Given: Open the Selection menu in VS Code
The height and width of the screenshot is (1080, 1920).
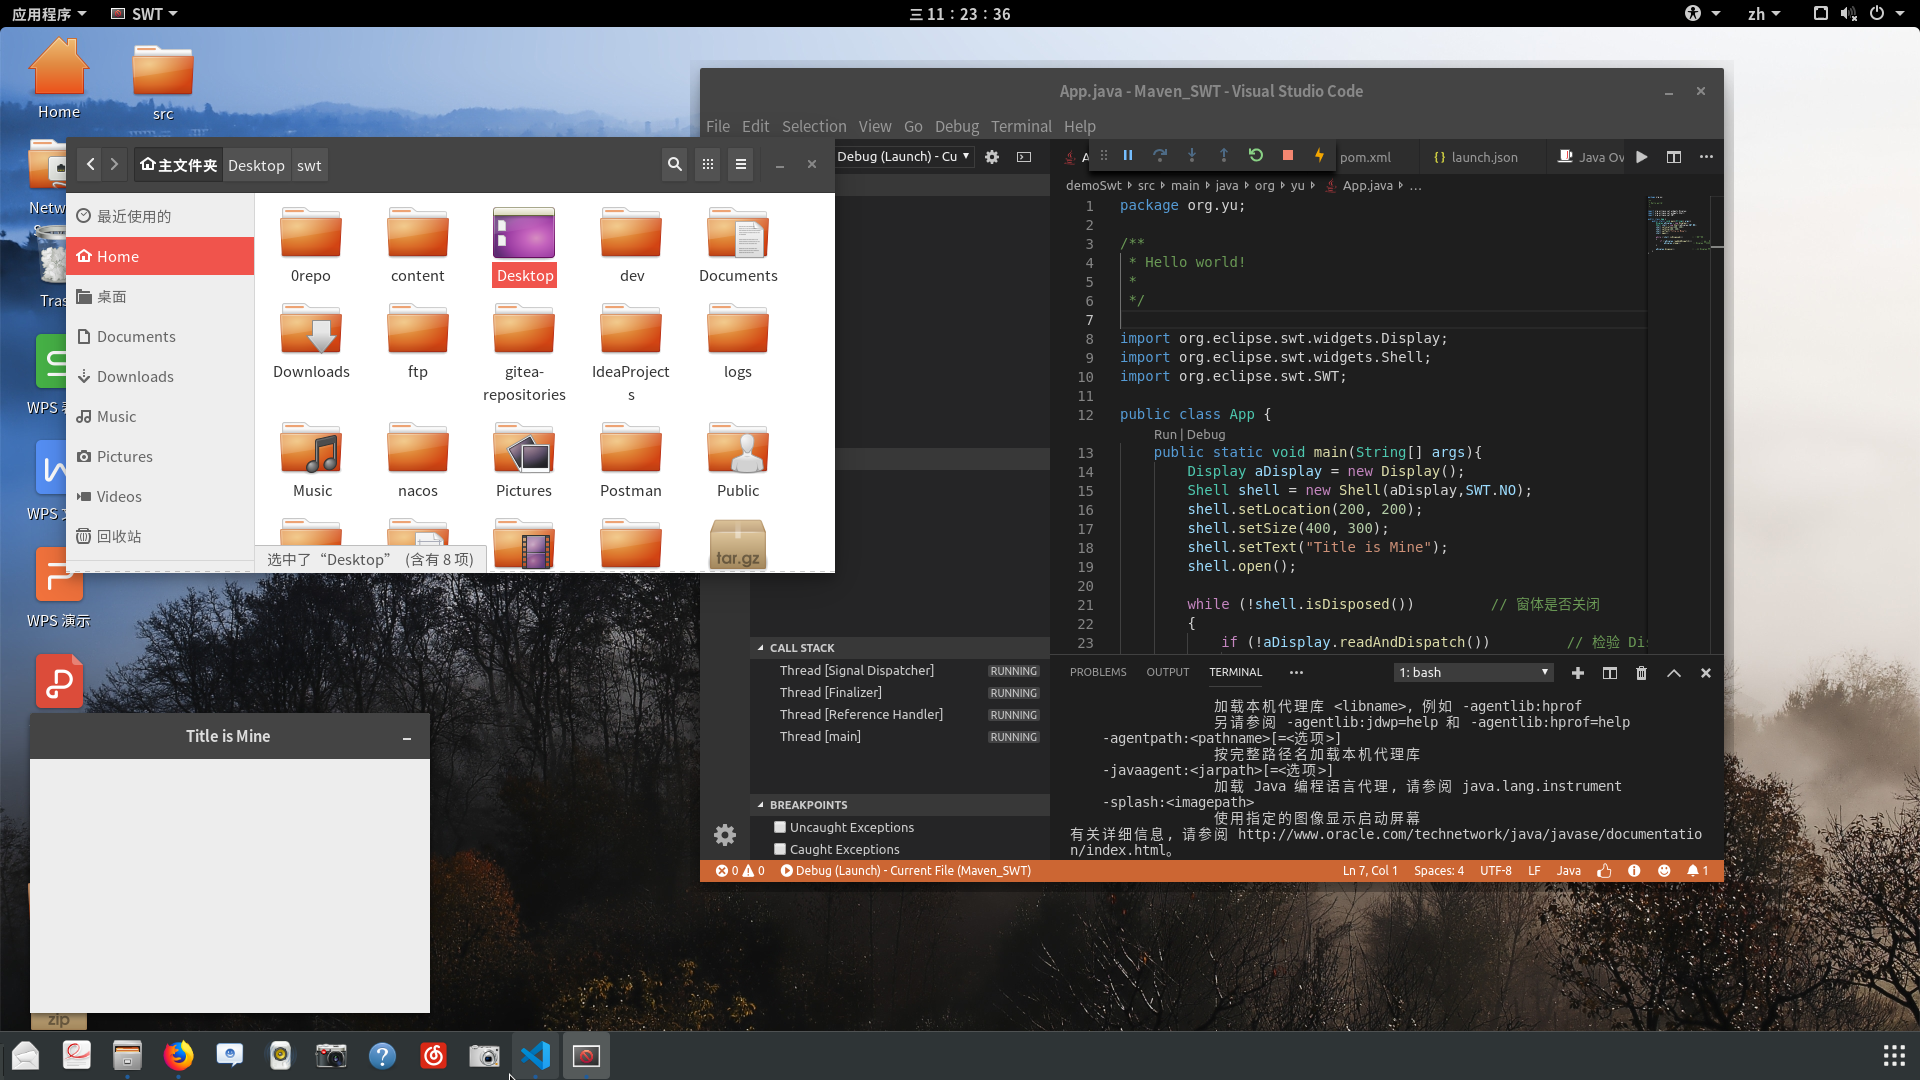Looking at the screenshot, I should [x=814, y=127].
